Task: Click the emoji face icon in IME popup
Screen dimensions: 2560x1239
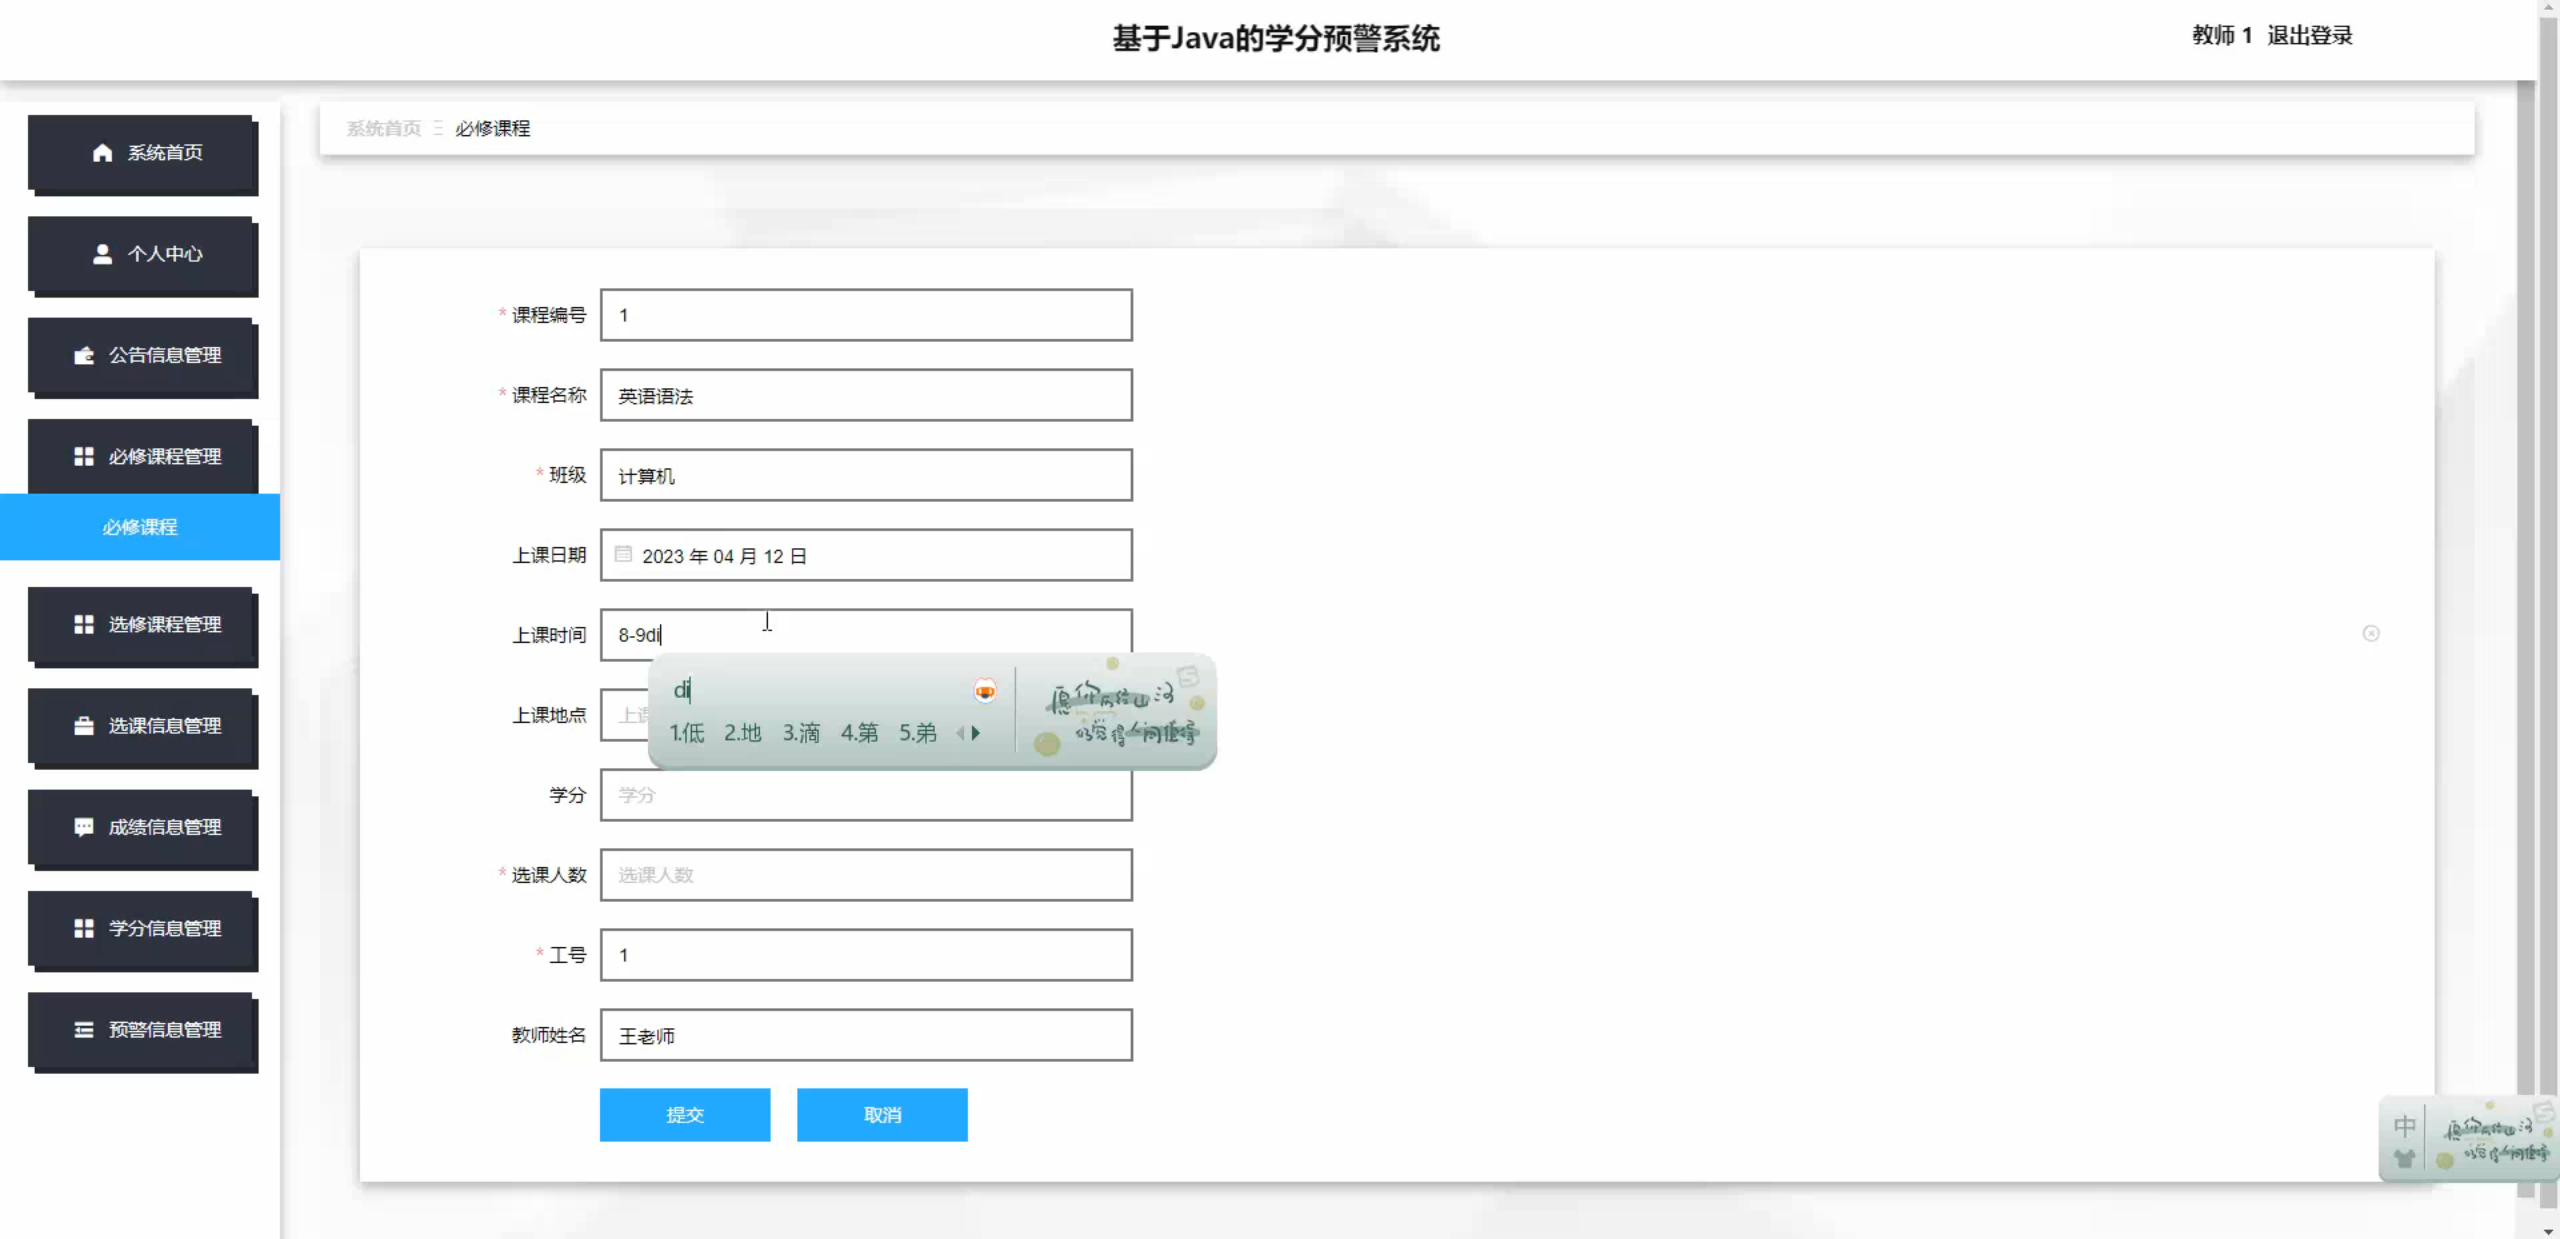Action: [x=985, y=690]
